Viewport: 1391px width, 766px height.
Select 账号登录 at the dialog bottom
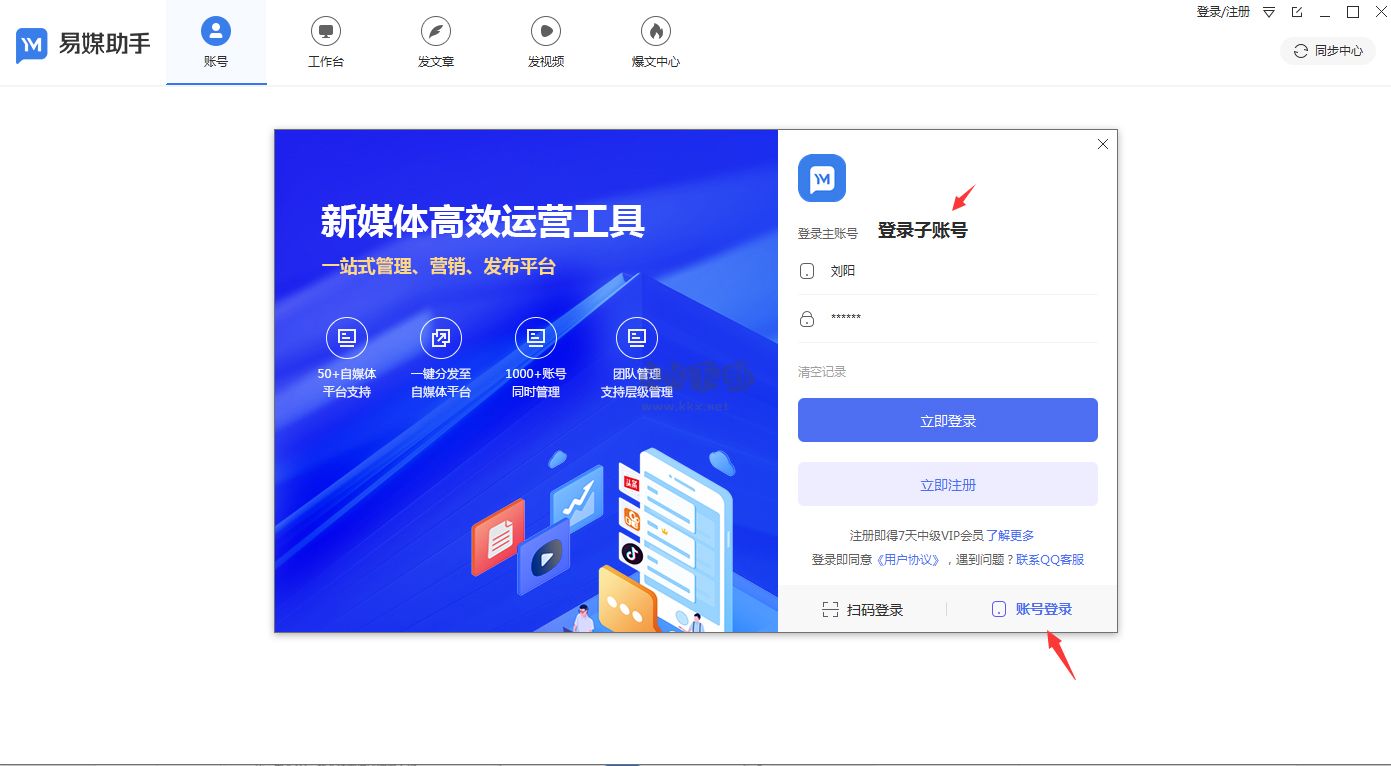pos(1032,610)
